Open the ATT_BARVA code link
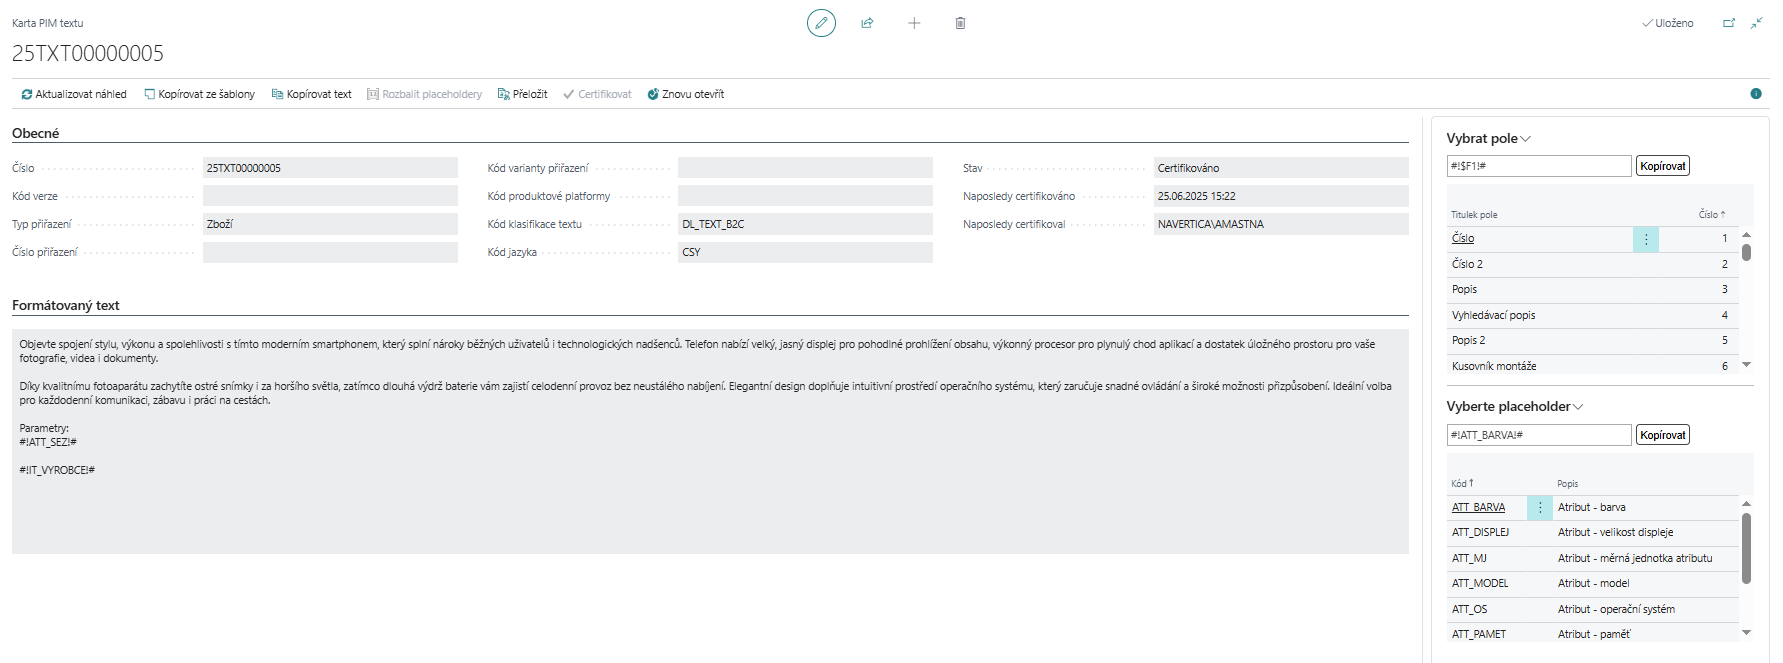 point(1478,508)
